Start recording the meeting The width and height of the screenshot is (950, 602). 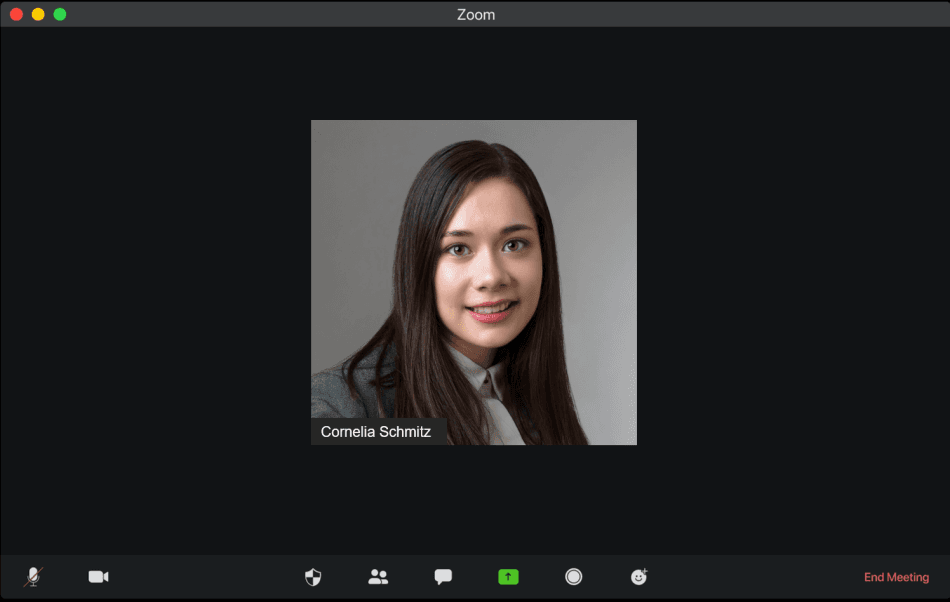(x=574, y=577)
